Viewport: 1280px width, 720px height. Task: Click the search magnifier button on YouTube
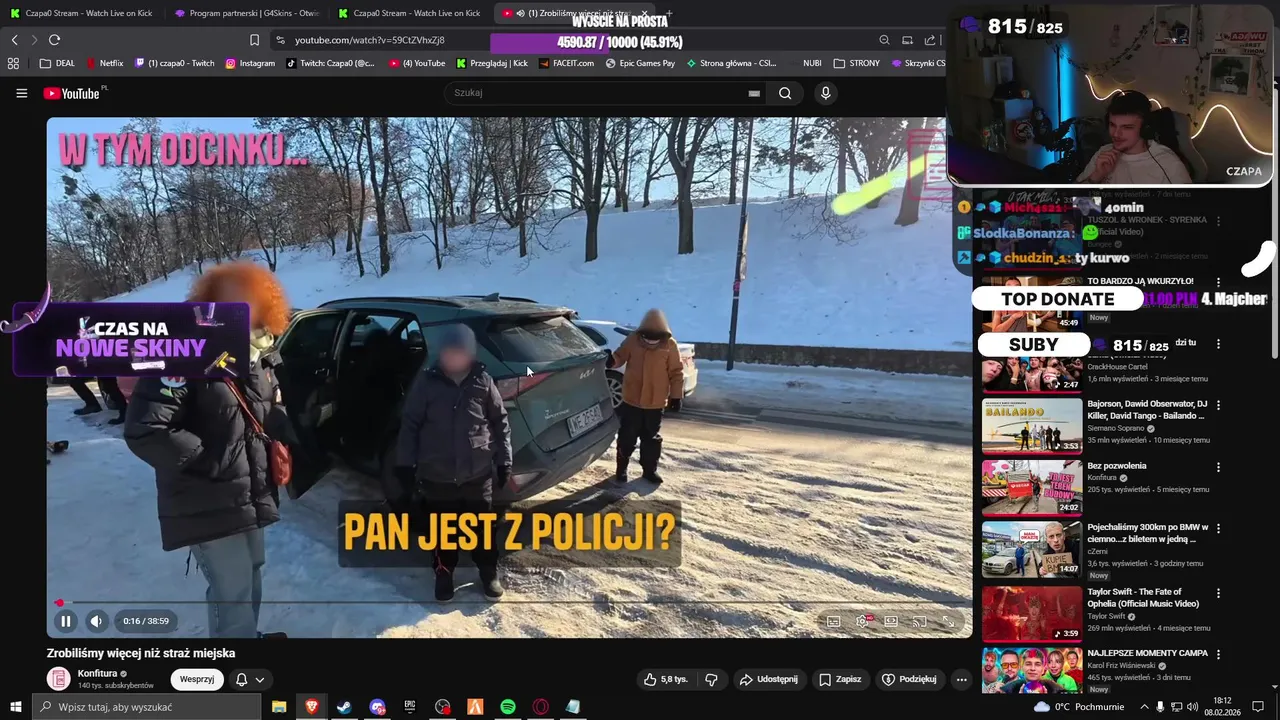[x=785, y=93]
